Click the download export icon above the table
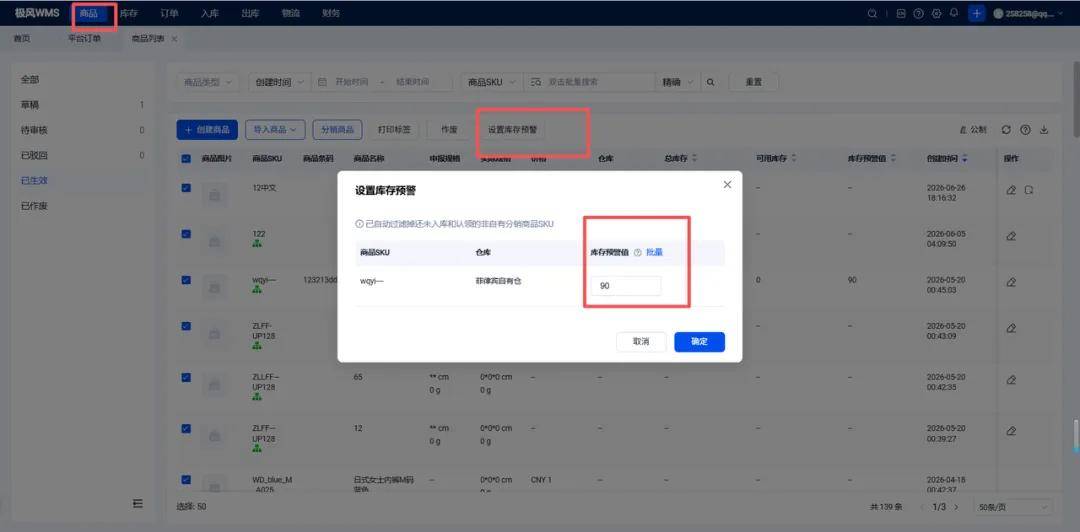This screenshot has width=1080, height=532. point(1044,130)
